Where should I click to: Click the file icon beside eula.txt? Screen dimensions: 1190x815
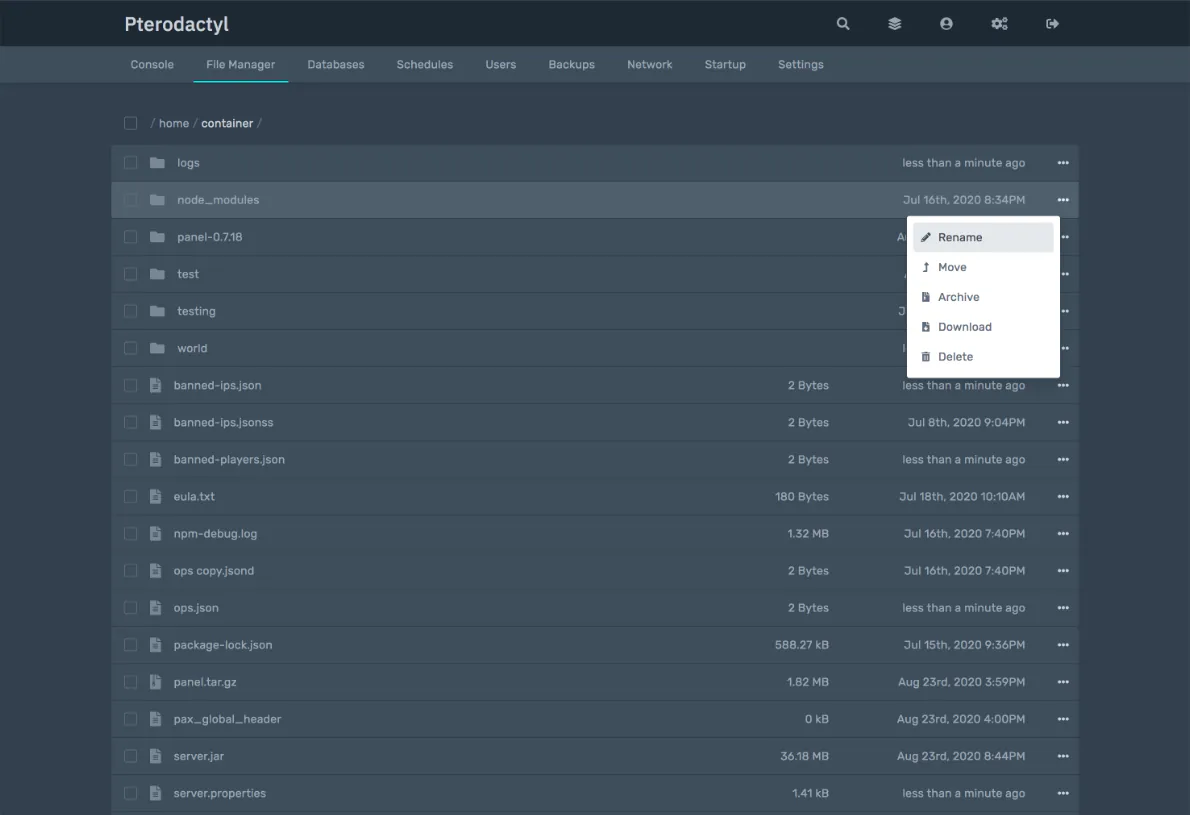point(156,497)
